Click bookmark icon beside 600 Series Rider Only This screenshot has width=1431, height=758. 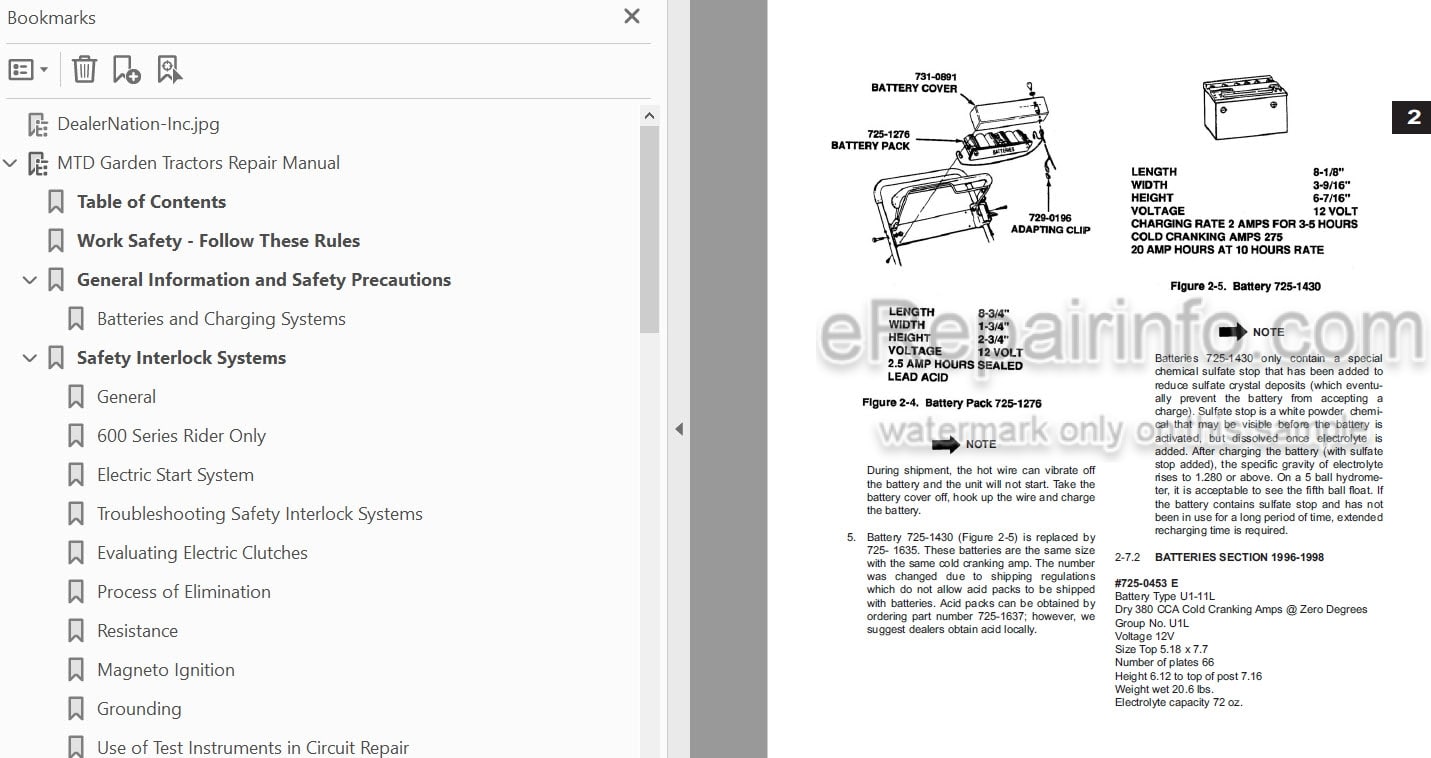tap(76, 436)
